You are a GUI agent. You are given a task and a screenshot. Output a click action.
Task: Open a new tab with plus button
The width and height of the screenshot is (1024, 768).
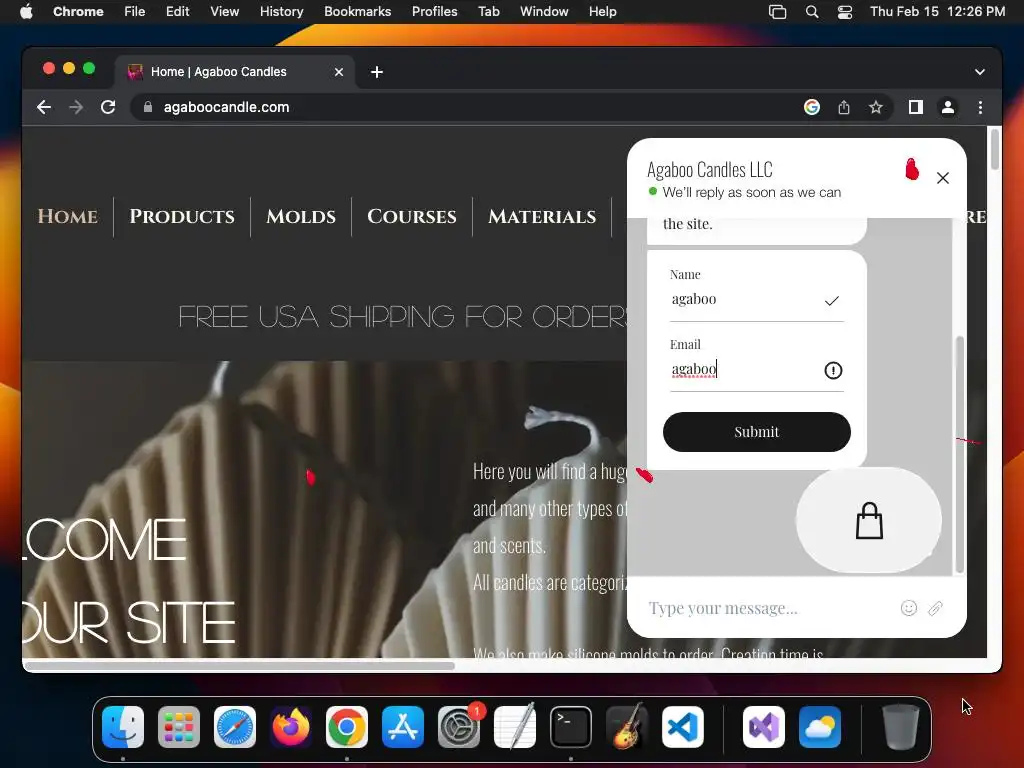click(377, 72)
